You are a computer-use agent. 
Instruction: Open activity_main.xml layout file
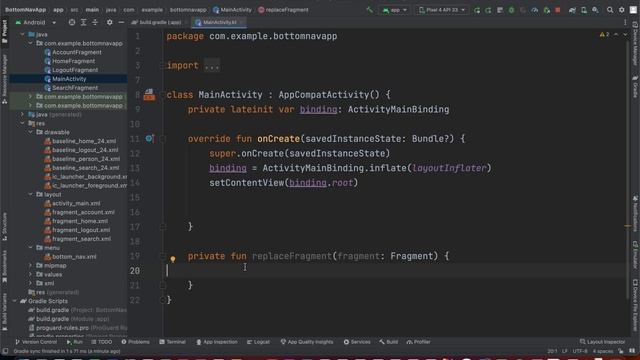pos(76,203)
